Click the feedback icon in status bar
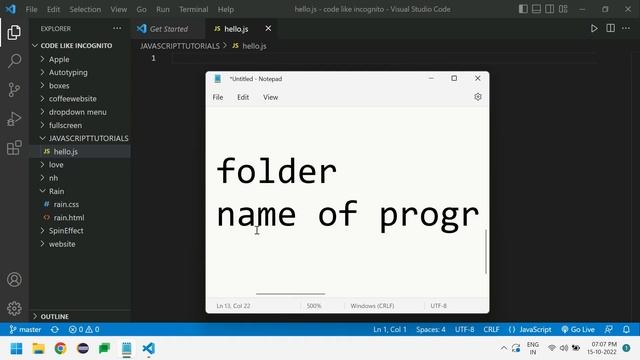This screenshot has width=640, height=360. 609,329
